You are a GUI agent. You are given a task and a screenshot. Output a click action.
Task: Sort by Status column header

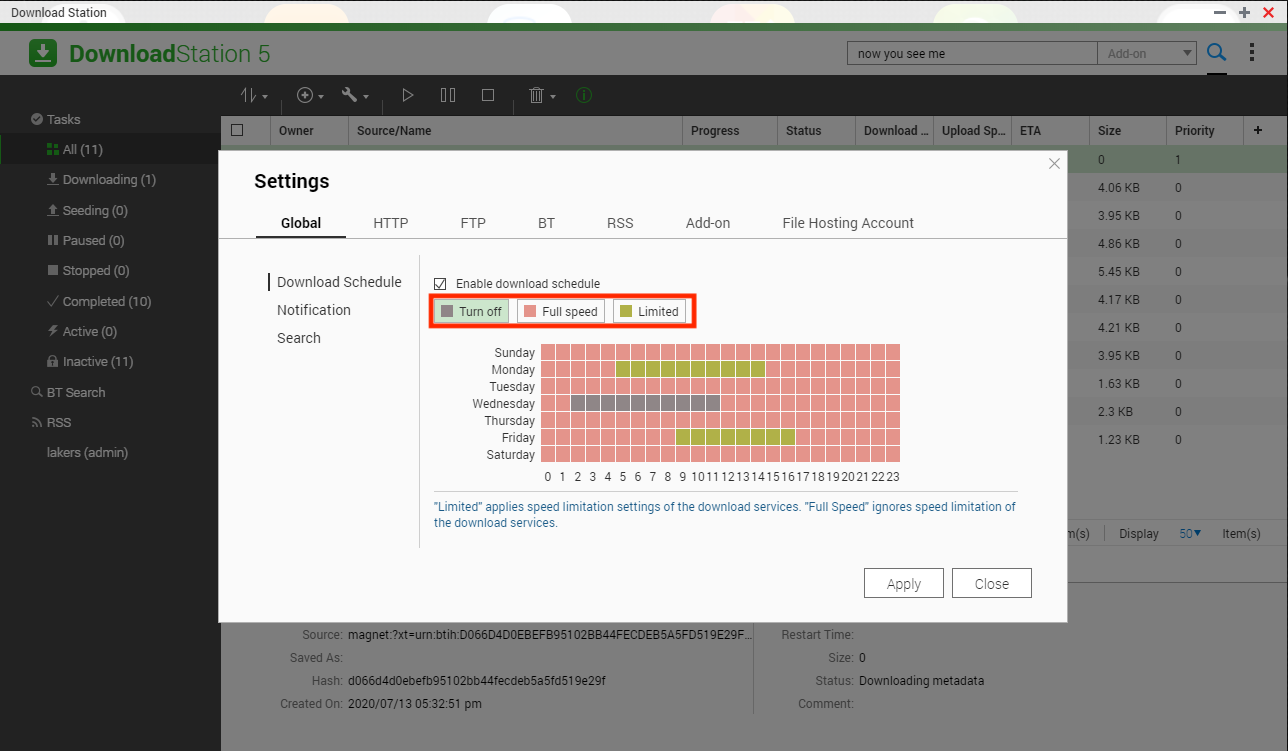(816, 131)
